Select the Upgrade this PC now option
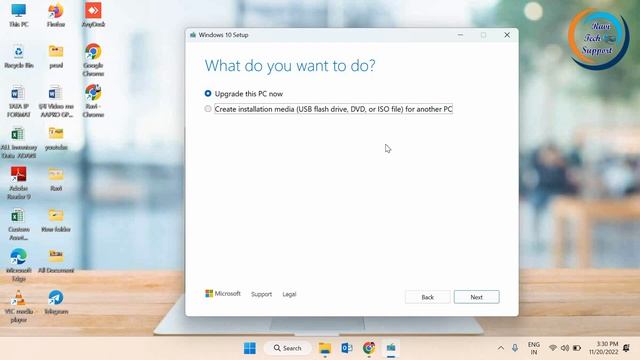640x360 pixels. pos(208,93)
